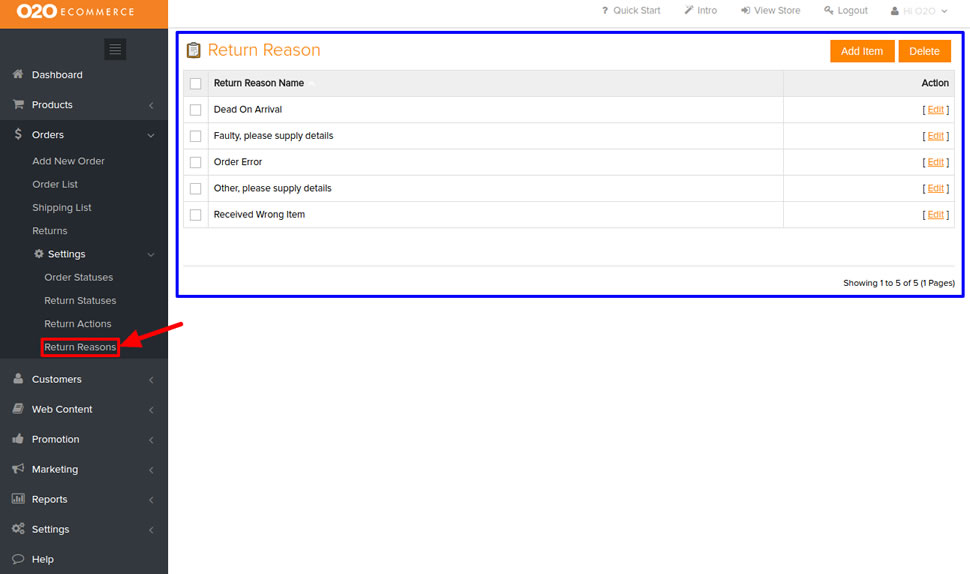Click the Quick Start link
This screenshot has width=970, height=574.
637,11
